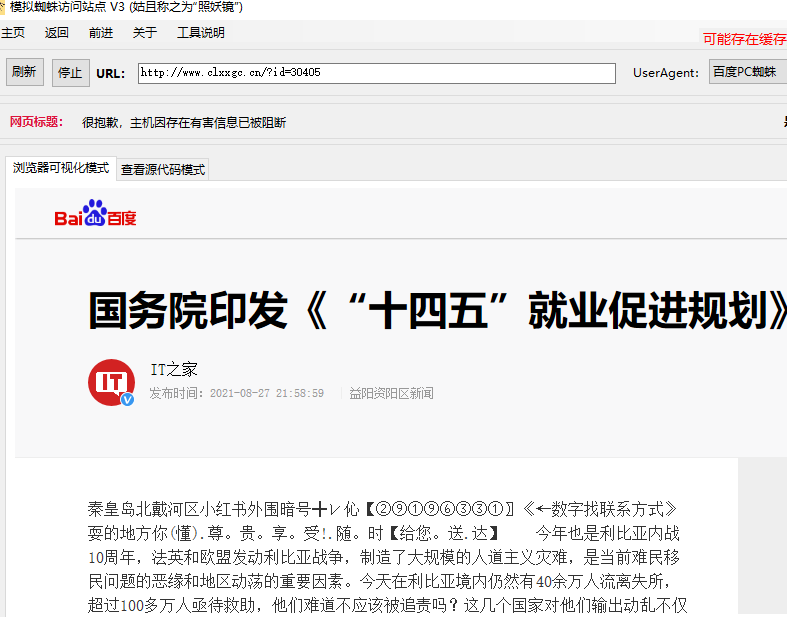Click the UserAgent label
Image resolution: width=787 pixels, height=617 pixels.
(666, 73)
